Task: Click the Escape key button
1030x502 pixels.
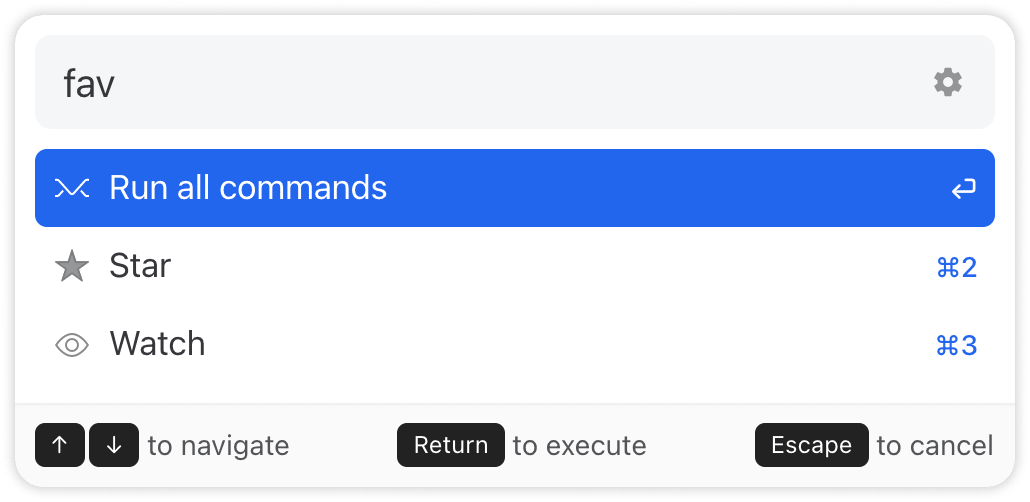Action: point(811,445)
